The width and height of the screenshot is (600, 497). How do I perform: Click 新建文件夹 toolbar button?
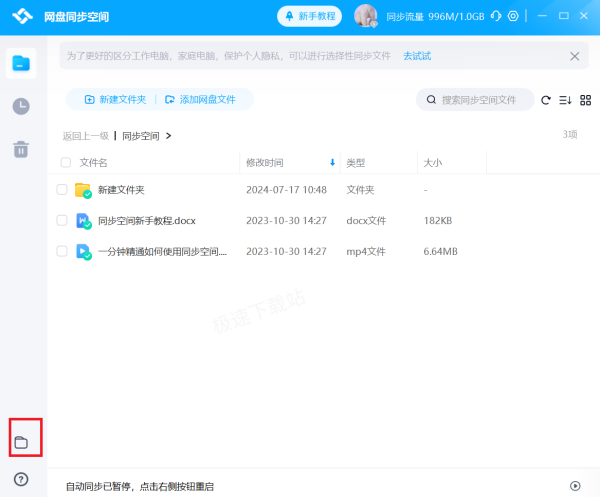[x=115, y=99]
